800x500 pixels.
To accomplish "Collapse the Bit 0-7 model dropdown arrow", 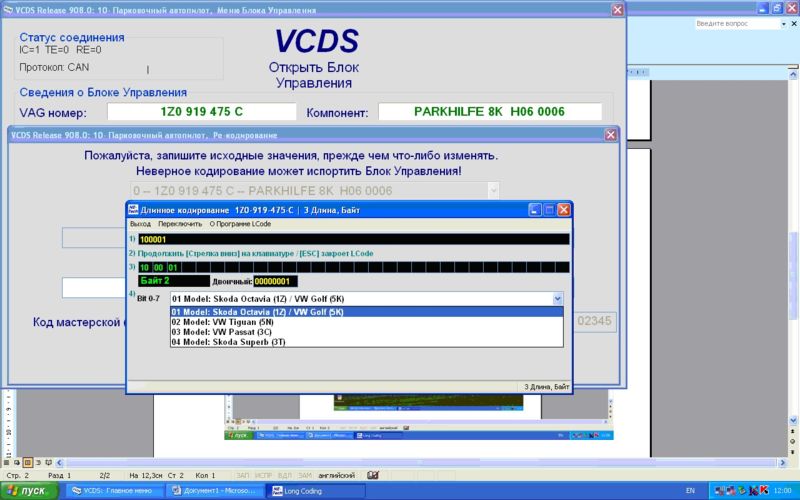I will 558,298.
